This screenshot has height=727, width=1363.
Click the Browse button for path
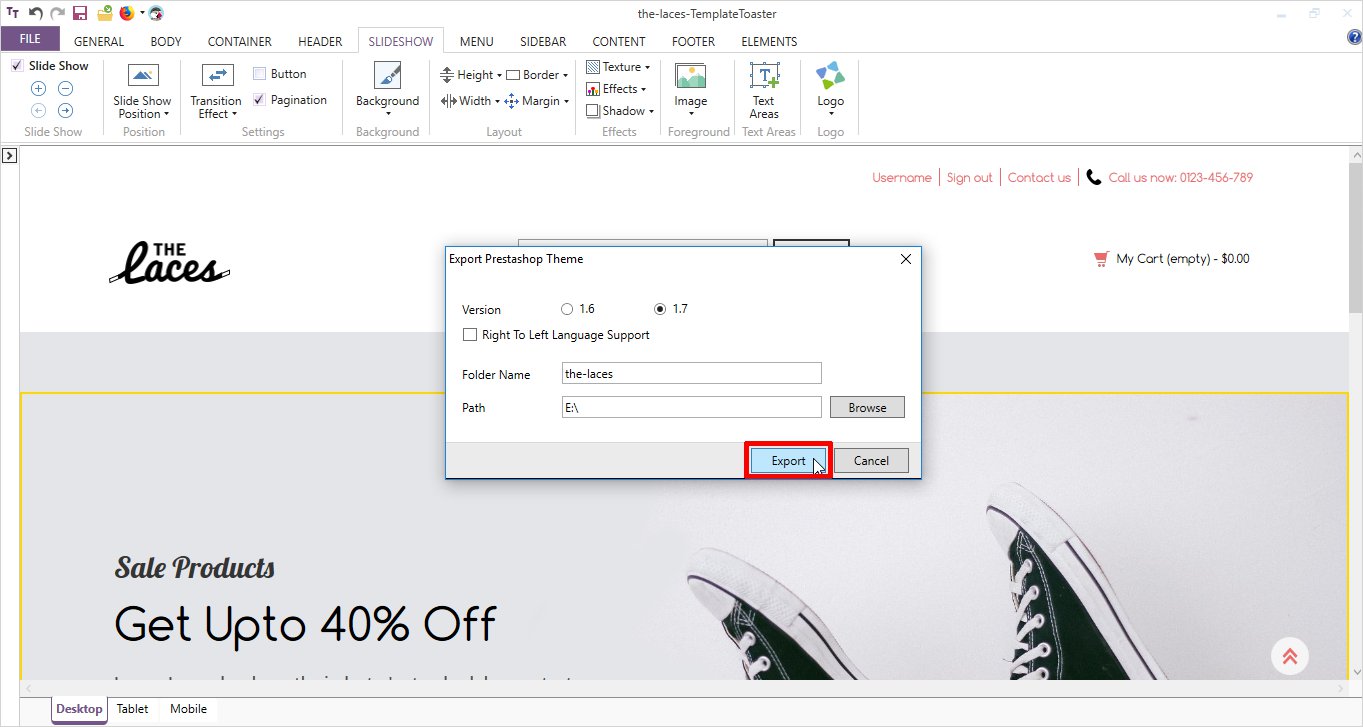[867, 408]
